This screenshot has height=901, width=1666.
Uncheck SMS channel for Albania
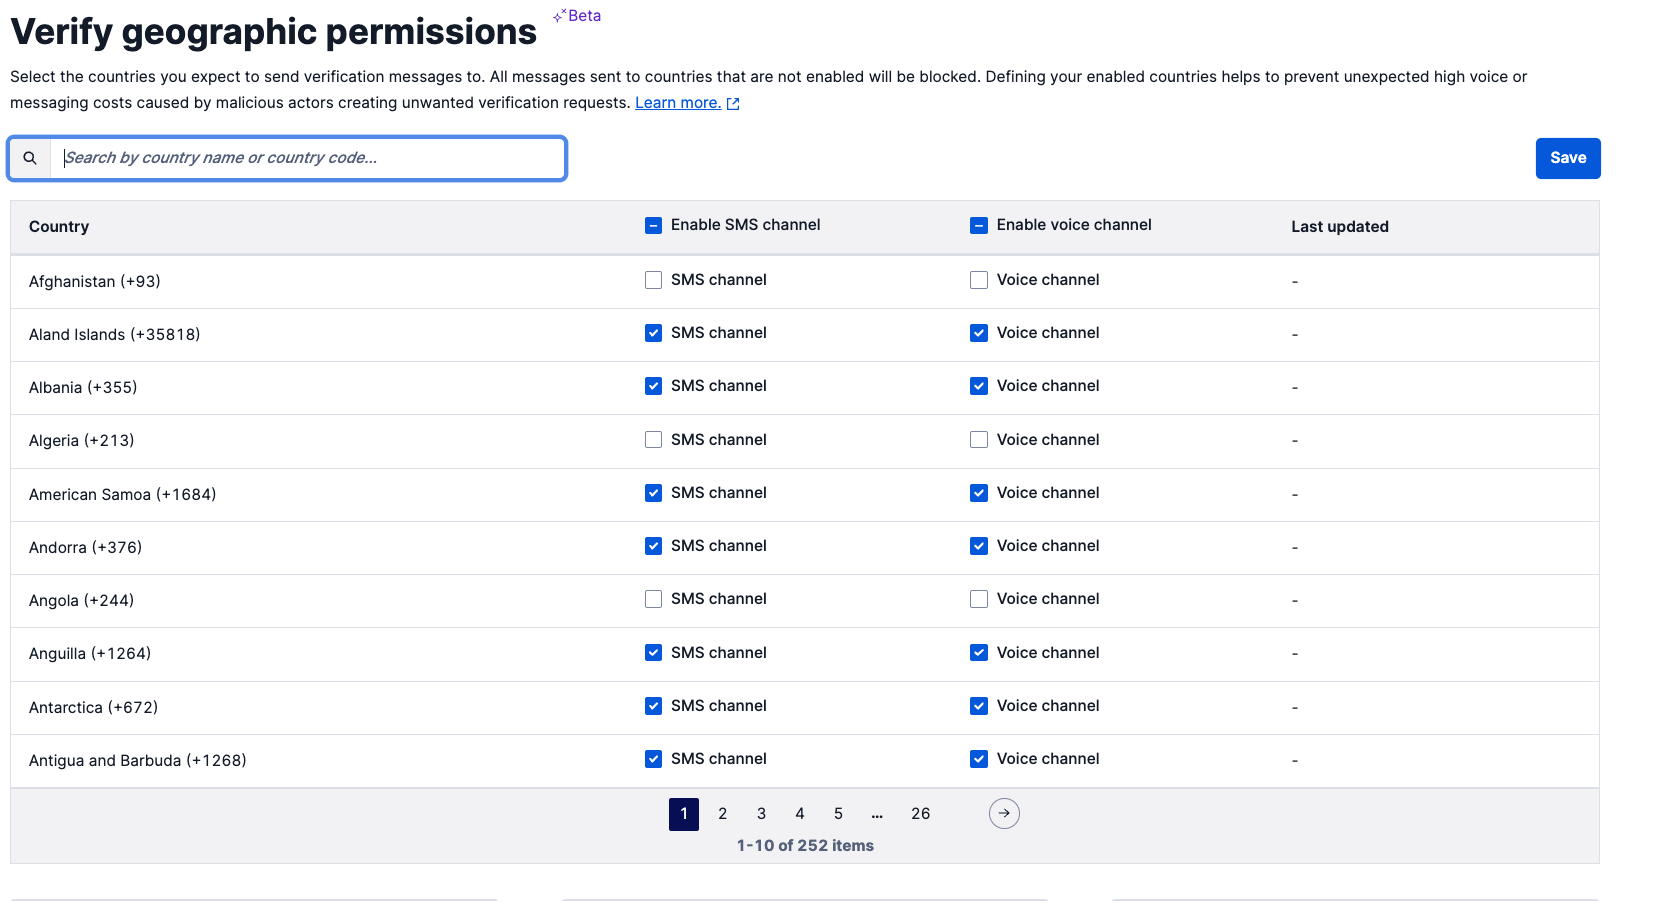pos(653,386)
